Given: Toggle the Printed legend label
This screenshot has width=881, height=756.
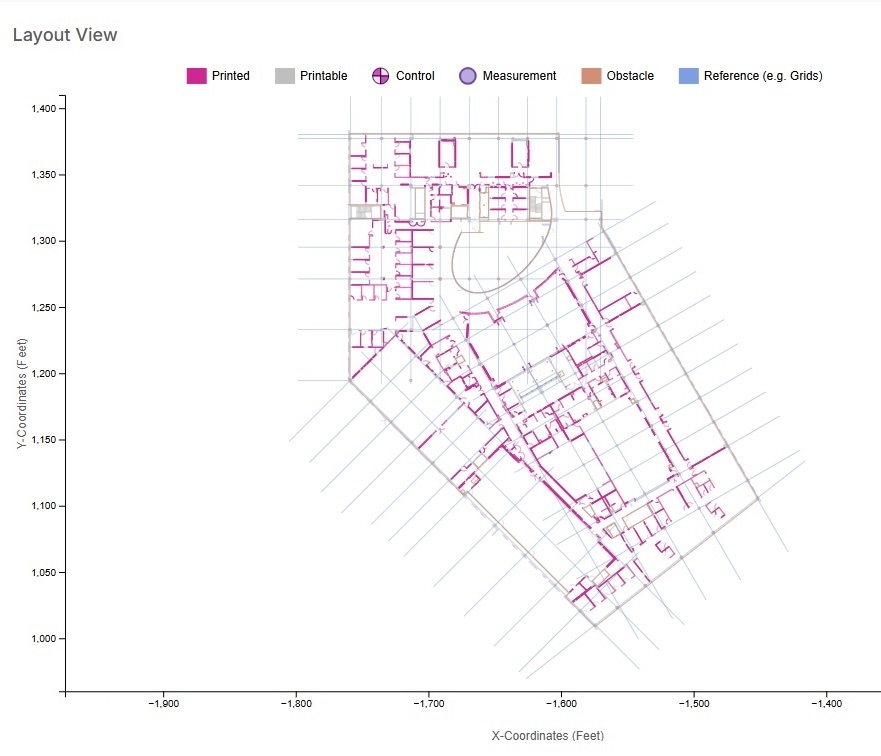Looking at the screenshot, I should click(230, 76).
